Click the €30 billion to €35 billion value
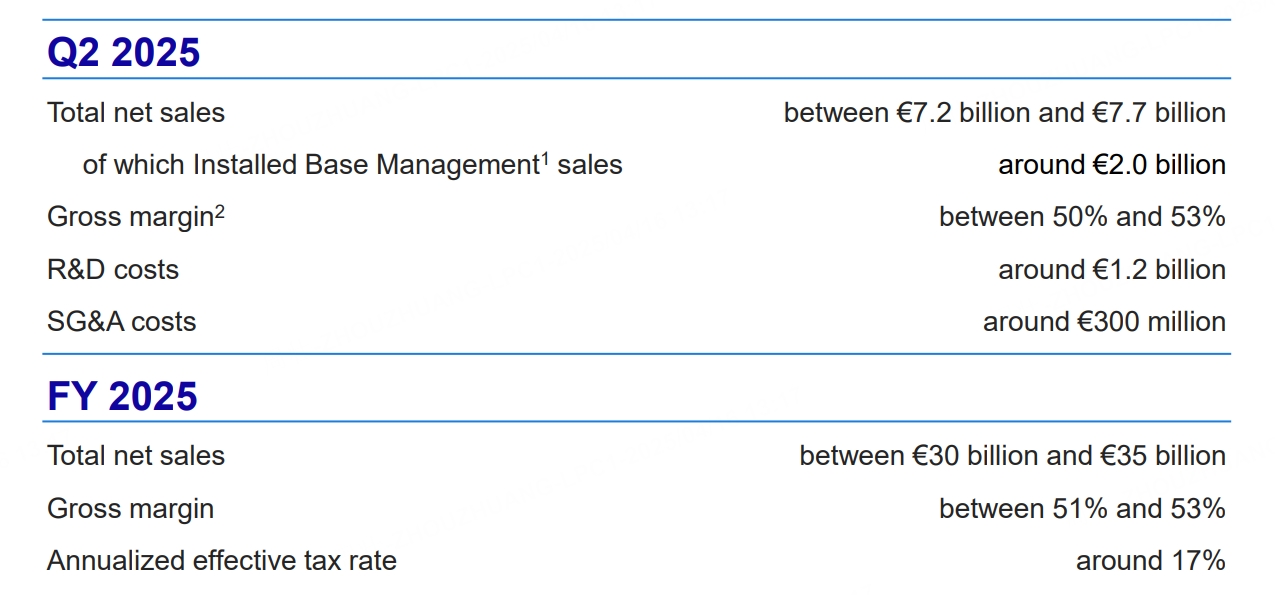Viewport: 1275px width, 595px height. coord(1013,456)
